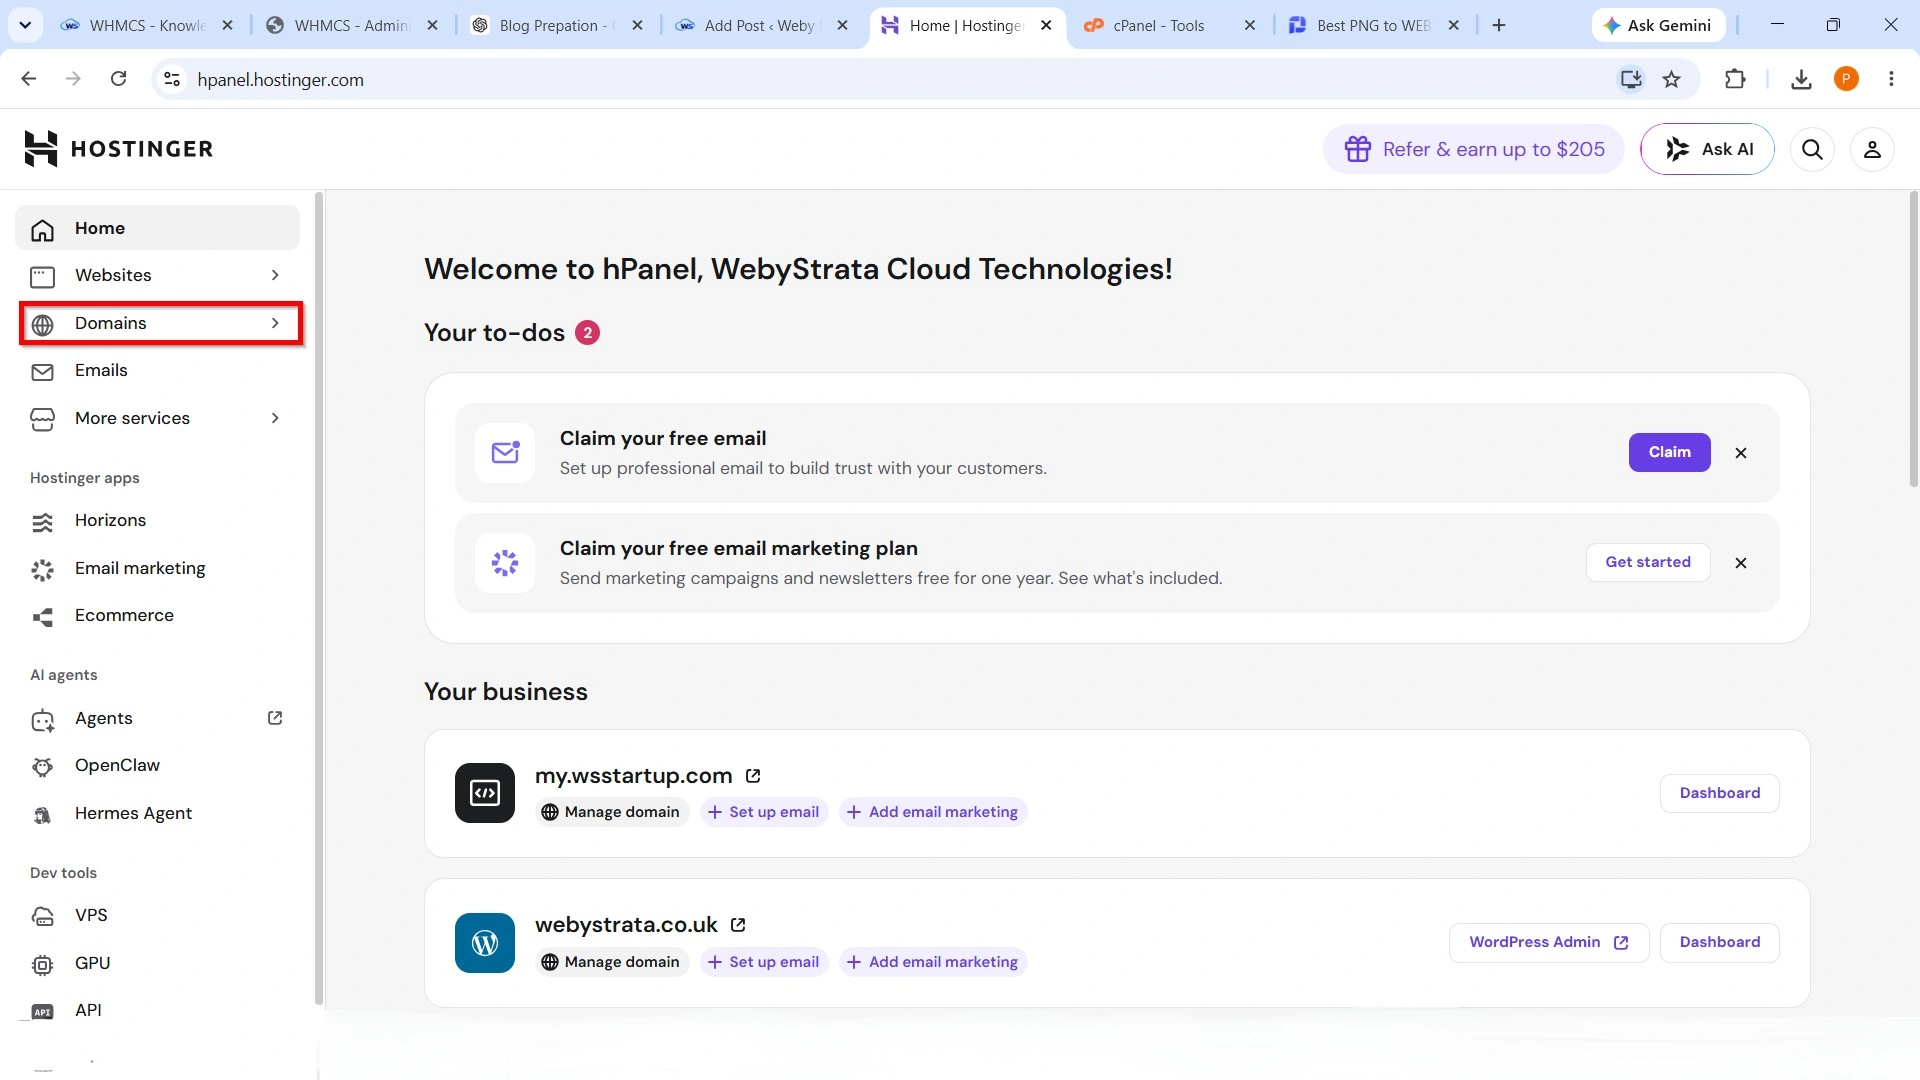Expand the More services chevron
This screenshot has width=1920, height=1080.
pos(275,418)
